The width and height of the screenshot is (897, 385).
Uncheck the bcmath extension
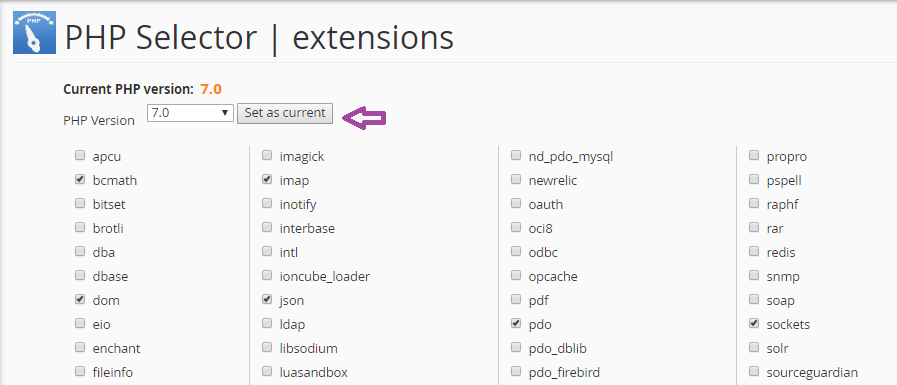click(80, 180)
